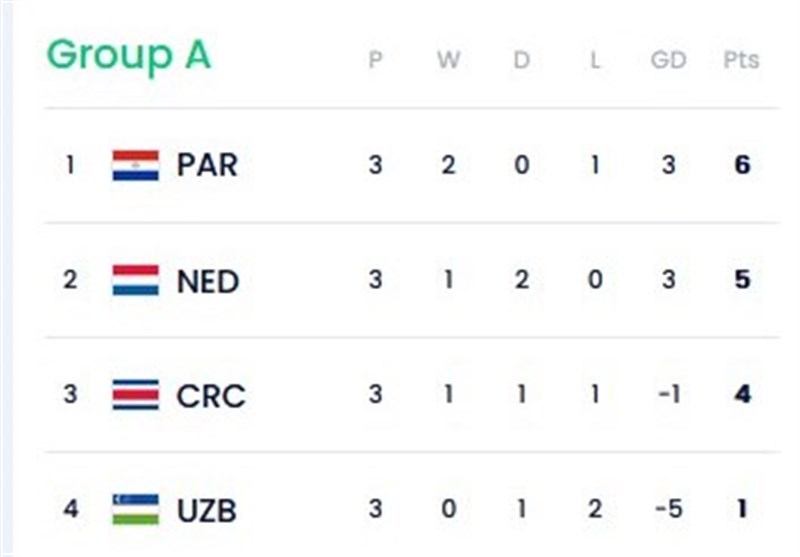Click the Uzbekistan flag icon
Viewport: 800px width, 557px height.
[x=135, y=509]
